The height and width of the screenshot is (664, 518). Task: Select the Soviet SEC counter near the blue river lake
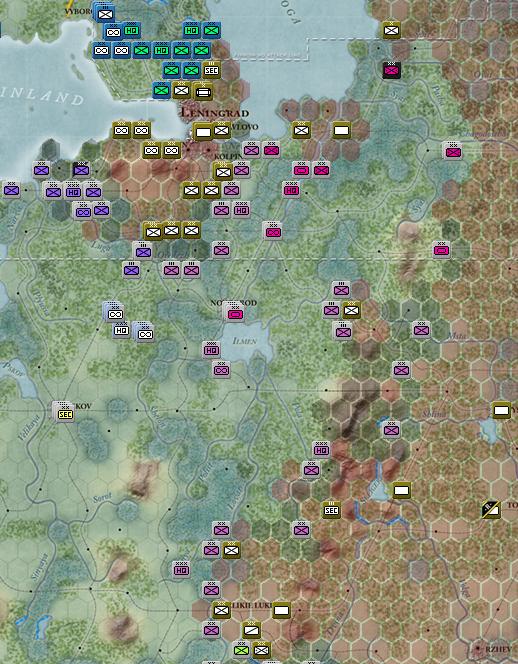331,510
